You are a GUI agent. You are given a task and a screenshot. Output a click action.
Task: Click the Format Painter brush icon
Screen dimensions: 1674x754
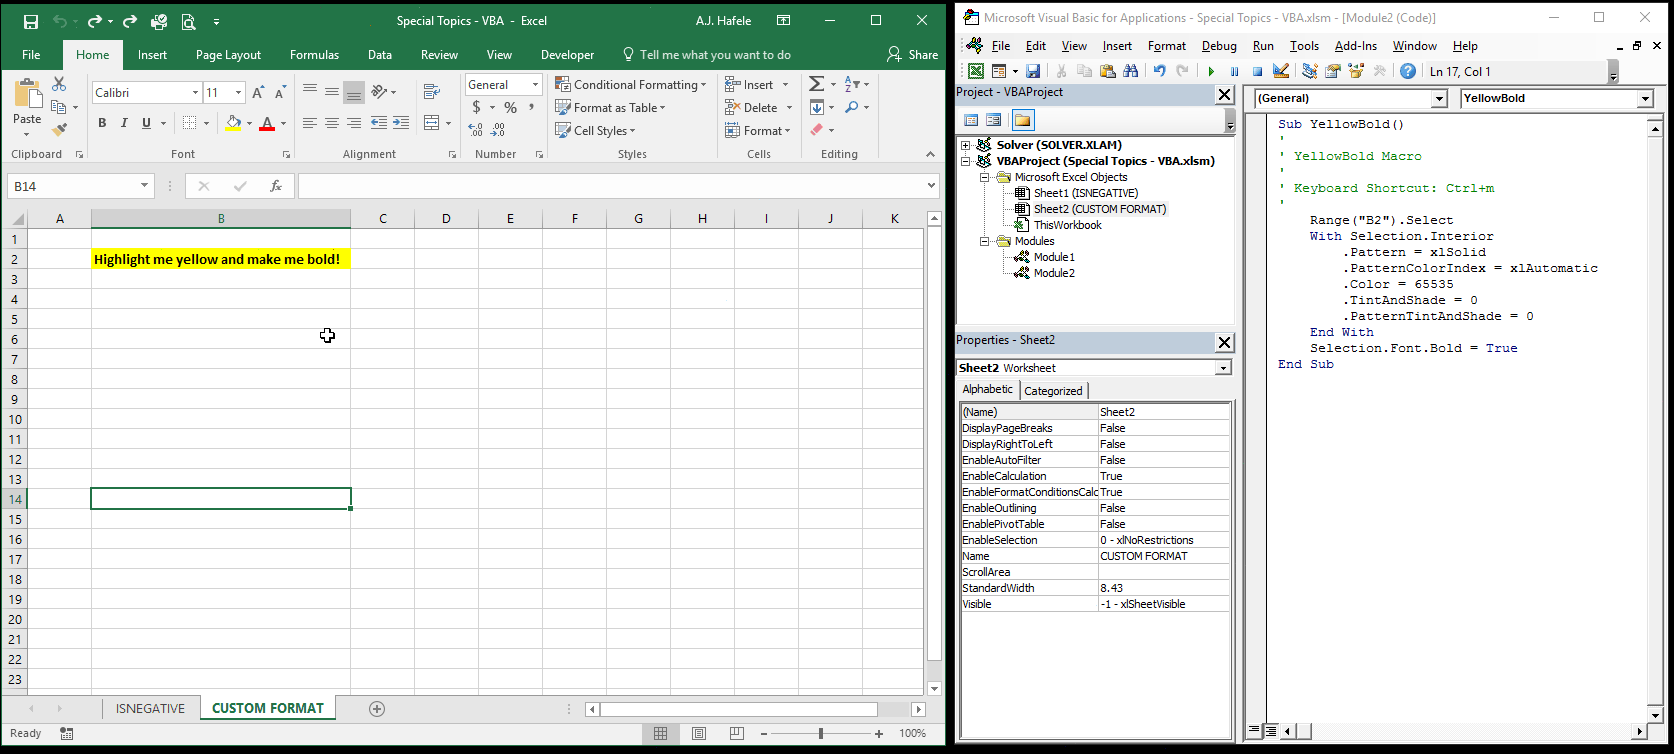[59, 130]
